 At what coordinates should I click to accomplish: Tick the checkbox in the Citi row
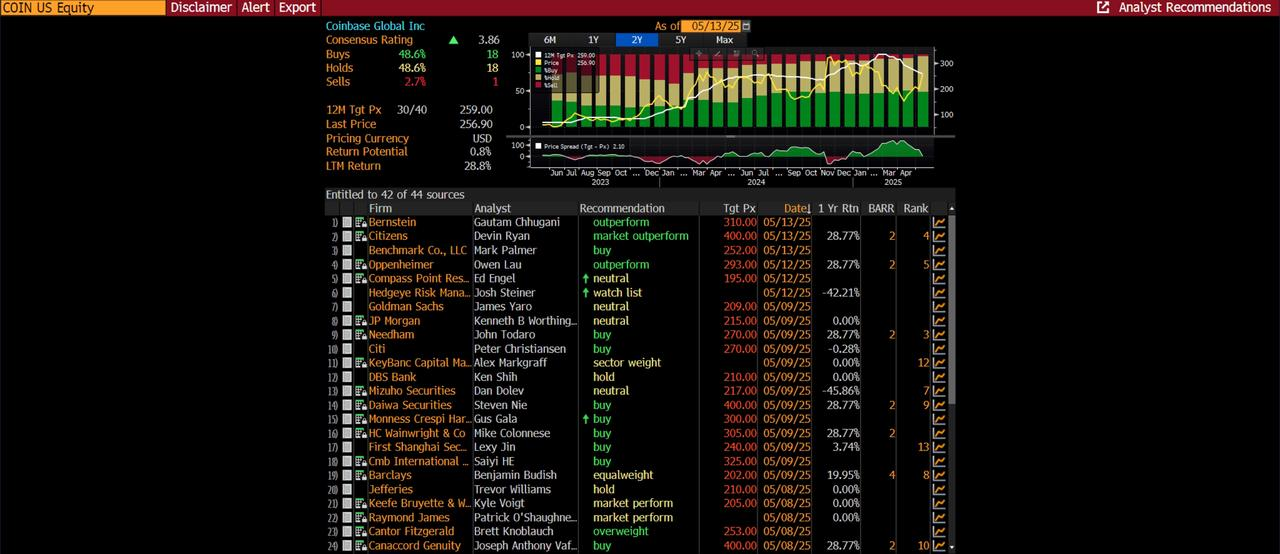347,349
